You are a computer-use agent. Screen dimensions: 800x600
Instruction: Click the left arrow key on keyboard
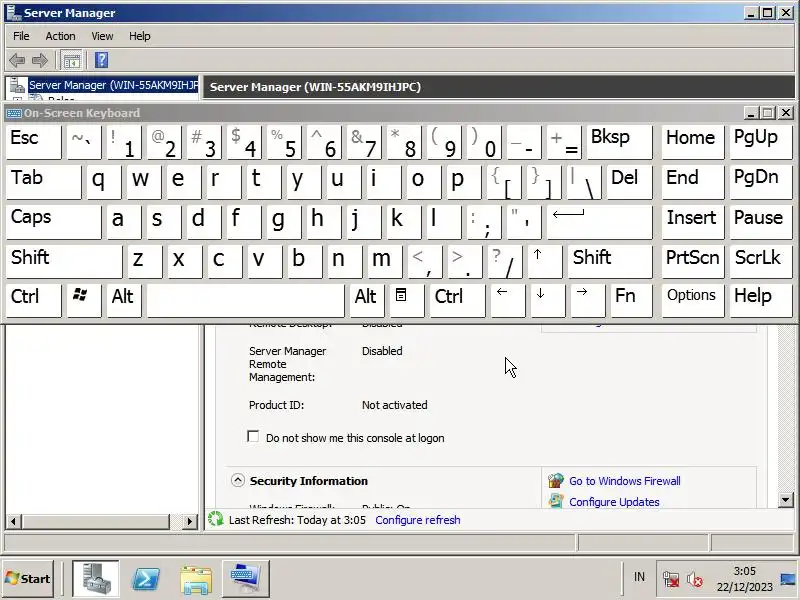coord(508,301)
